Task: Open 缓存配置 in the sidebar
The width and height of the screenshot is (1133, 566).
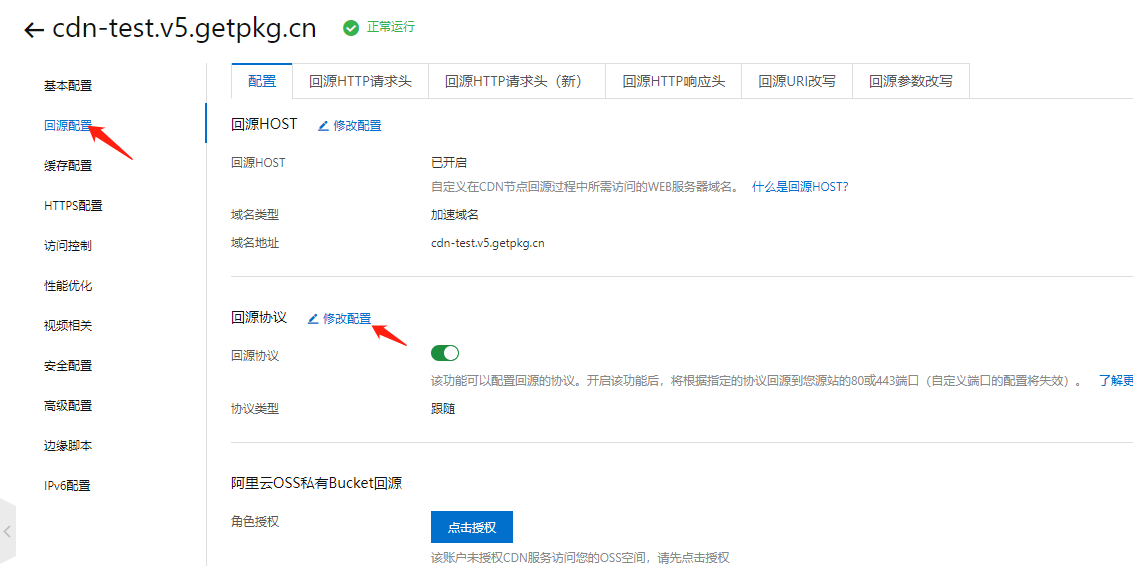Action: [68, 166]
